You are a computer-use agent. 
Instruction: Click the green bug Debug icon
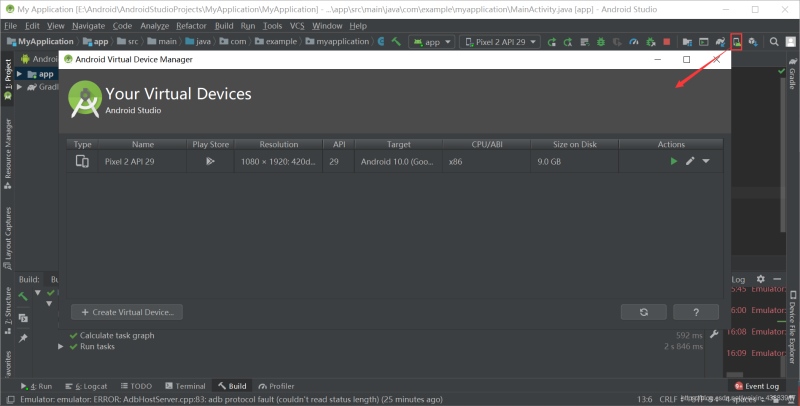tap(601, 42)
